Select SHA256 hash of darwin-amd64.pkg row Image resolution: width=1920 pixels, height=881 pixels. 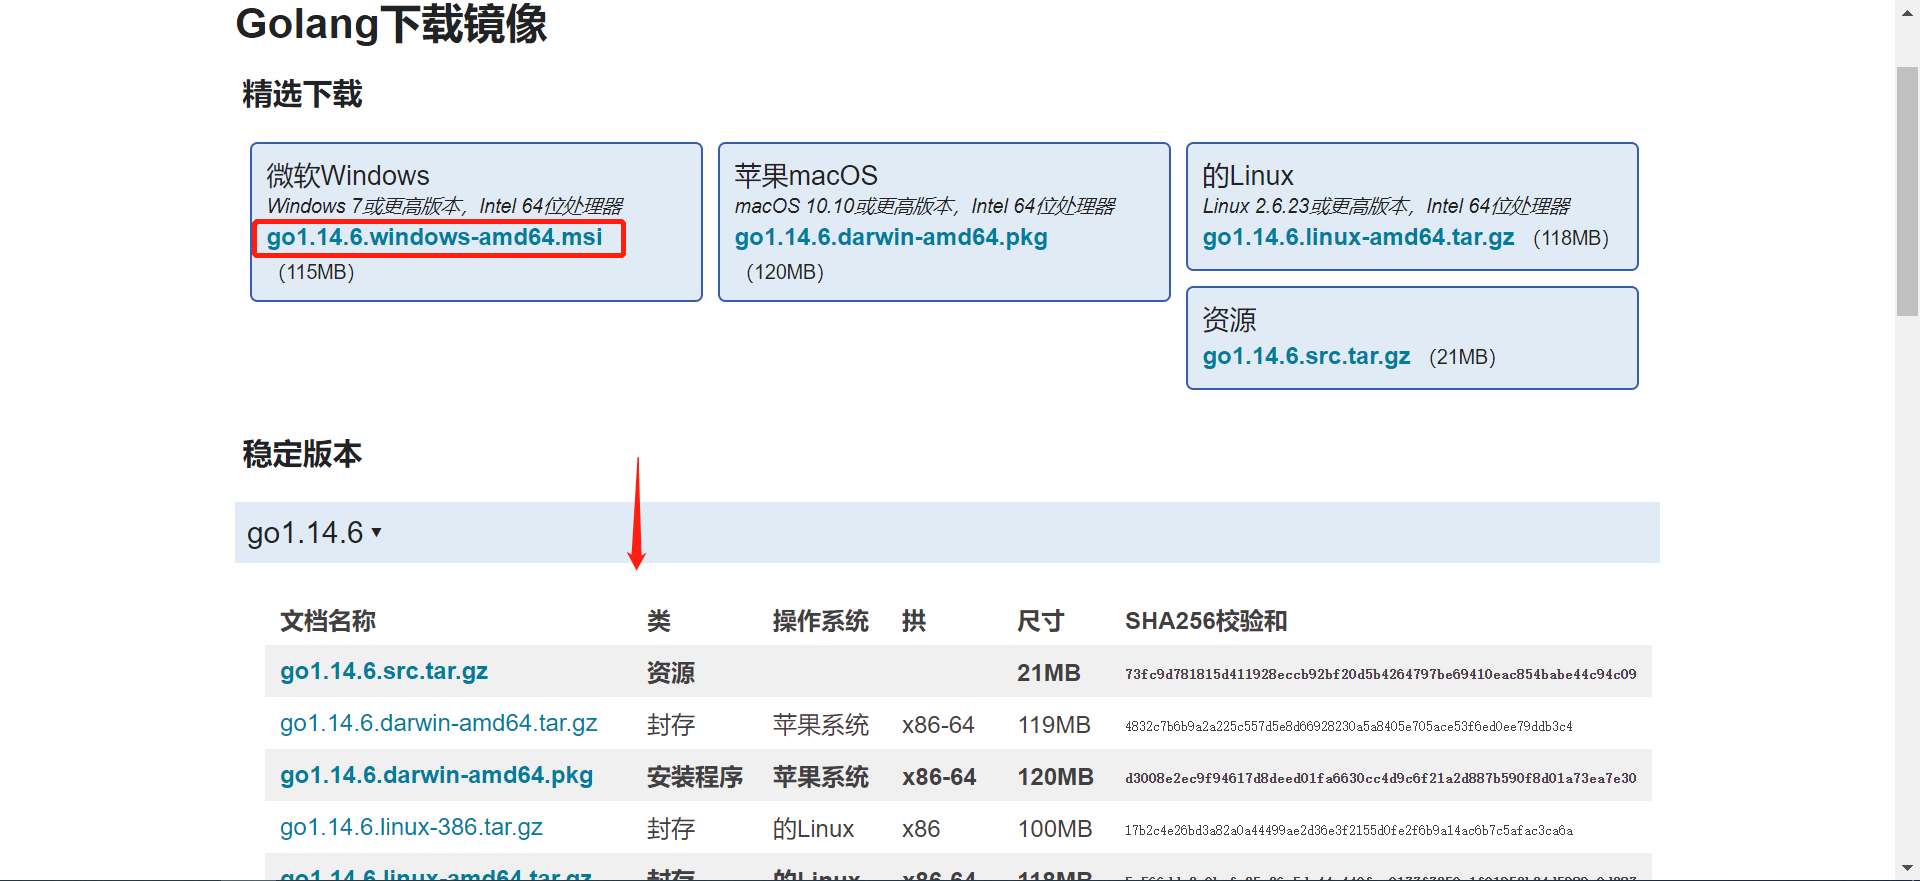[1381, 778]
